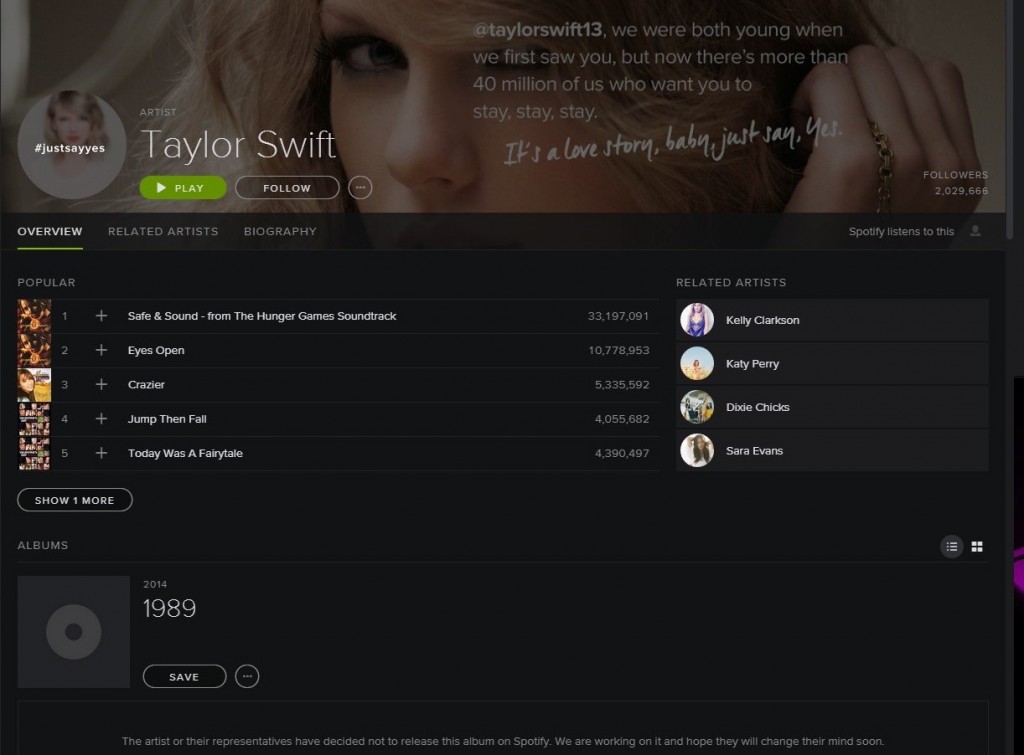This screenshot has height=755, width=1024.
Task: Follow Taylor Swift
Action: pyautogui.click(x=287, y=188)
